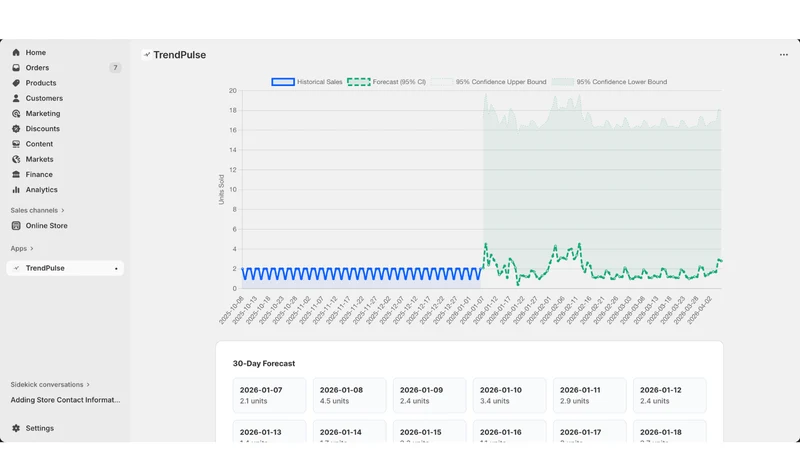Click the Markets globe icon
800x450 pixels.
pyautogui.click(x=16, y=160)
